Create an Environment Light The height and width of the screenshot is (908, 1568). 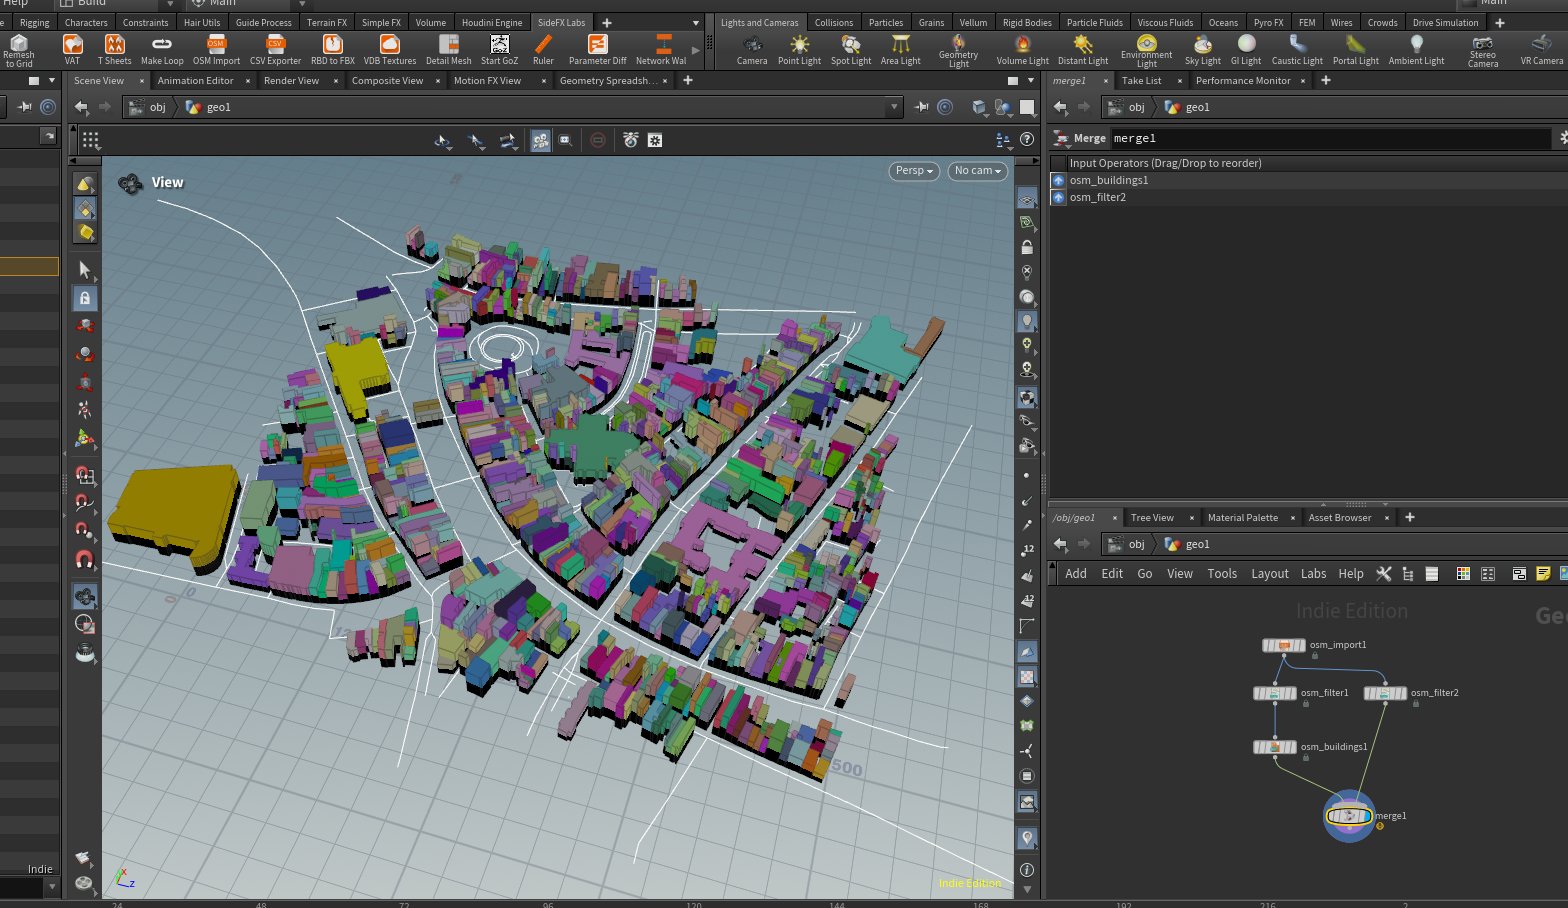[x=1146, y=50]
